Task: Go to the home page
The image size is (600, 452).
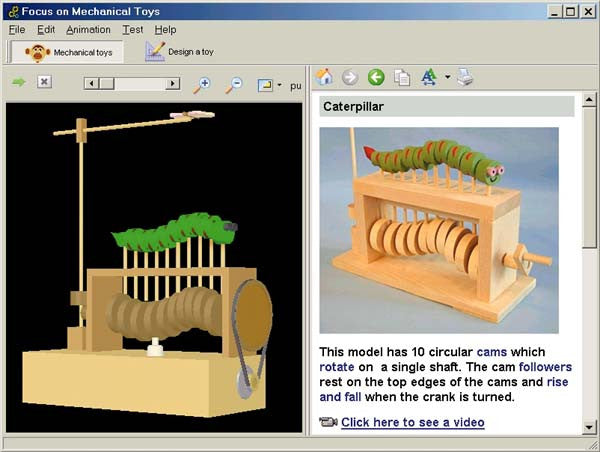Action: pos(324,77)
